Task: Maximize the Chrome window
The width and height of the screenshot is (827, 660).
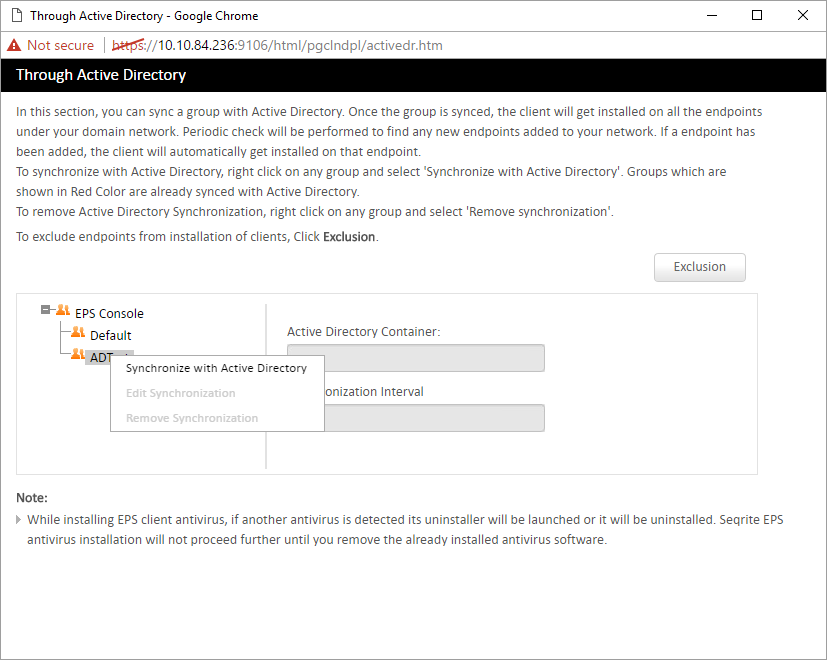Action: (757, 15)
